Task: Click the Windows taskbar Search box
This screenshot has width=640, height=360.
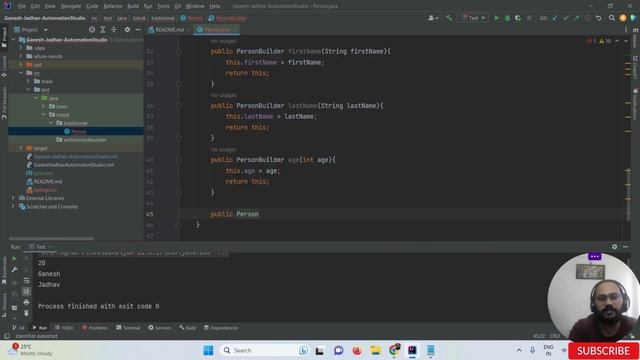Action: click(264, 350)
